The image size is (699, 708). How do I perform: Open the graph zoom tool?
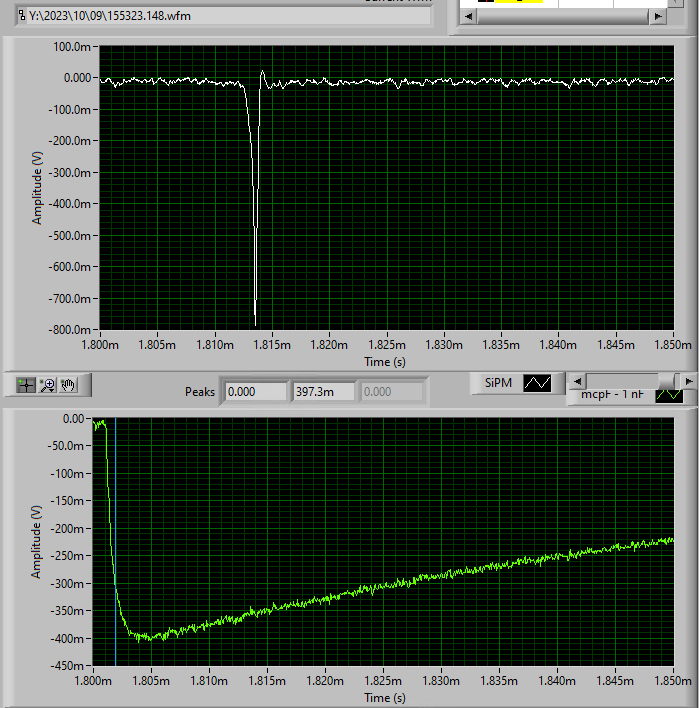pyautogui.click(x=47, y=385)
